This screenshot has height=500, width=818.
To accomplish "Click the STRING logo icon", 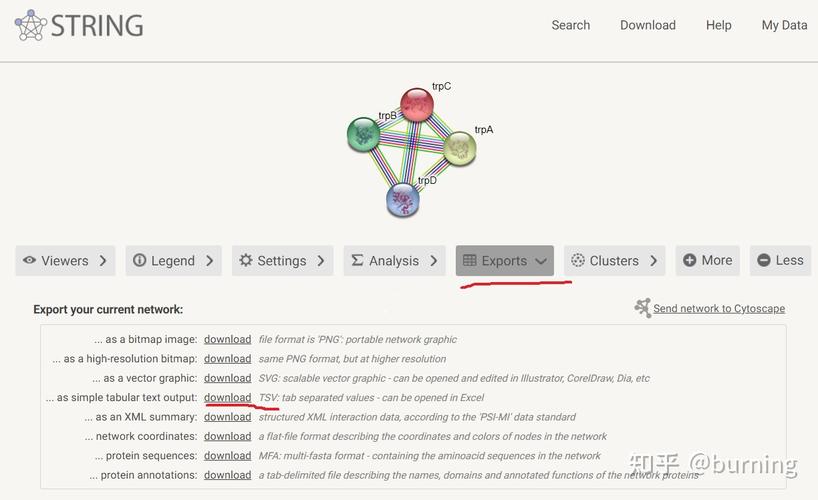I will coord(30,25).
